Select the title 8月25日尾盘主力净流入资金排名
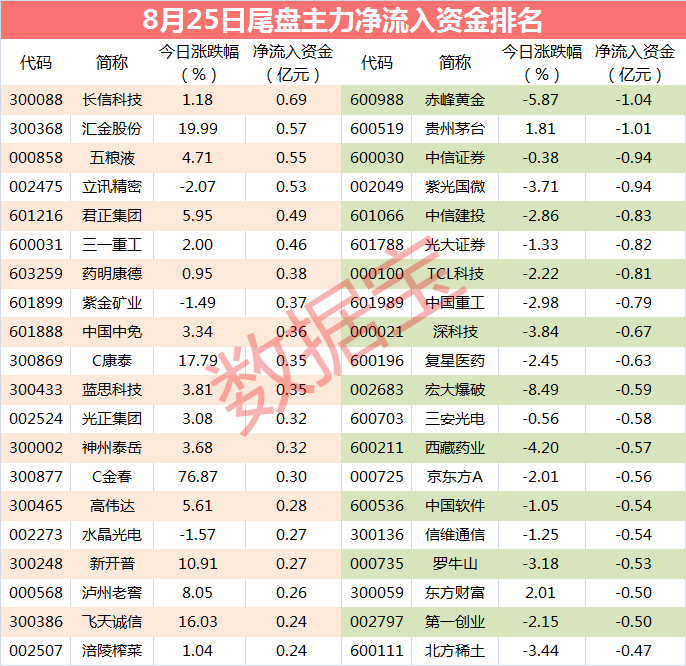 [x=342, y=20]
